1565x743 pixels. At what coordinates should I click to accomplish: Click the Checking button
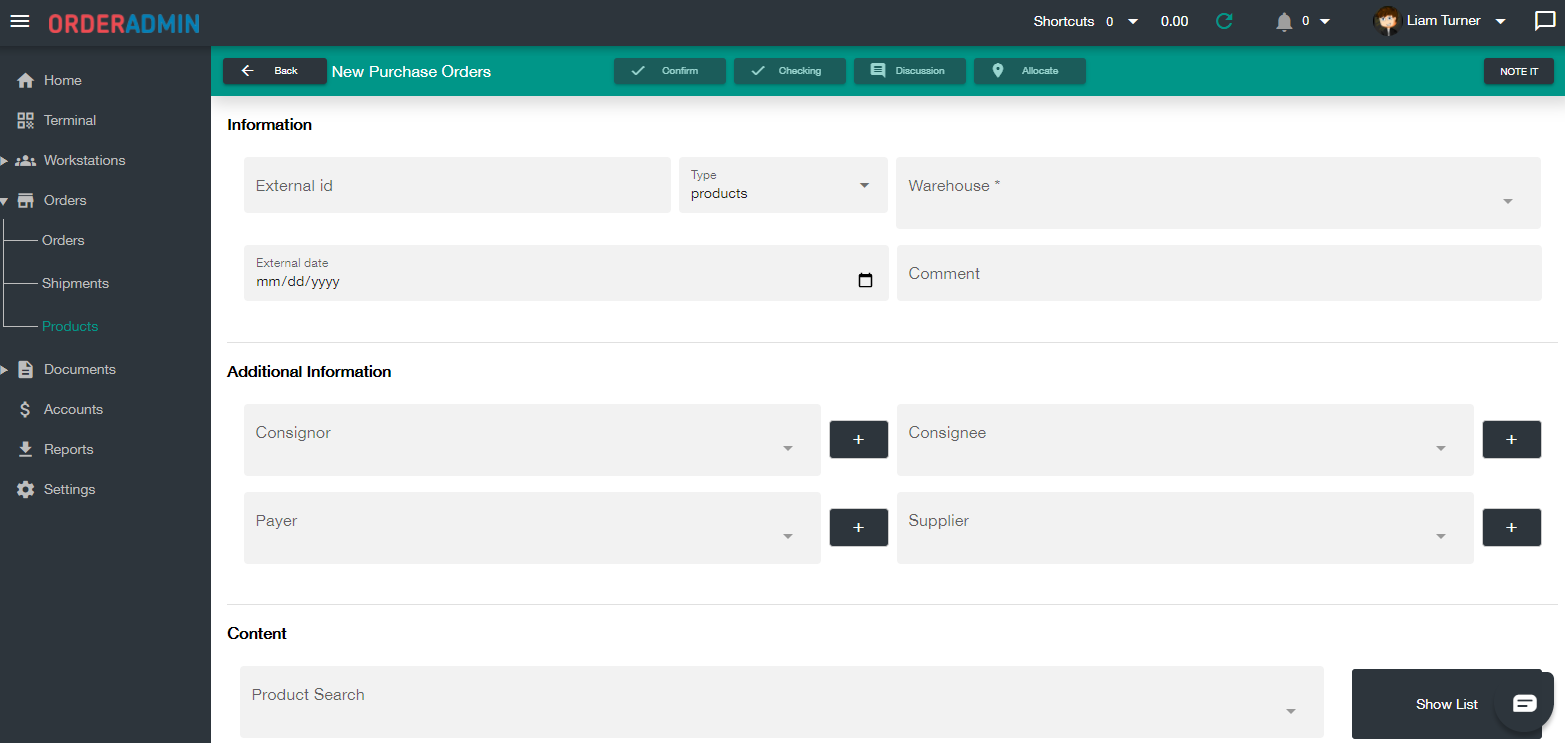point(790,71)
